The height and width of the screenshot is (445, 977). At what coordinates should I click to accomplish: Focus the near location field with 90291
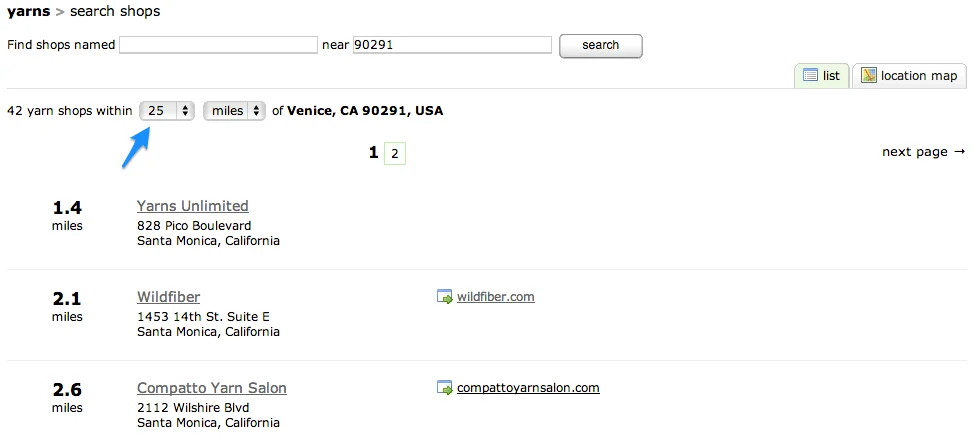coord(452,45)
